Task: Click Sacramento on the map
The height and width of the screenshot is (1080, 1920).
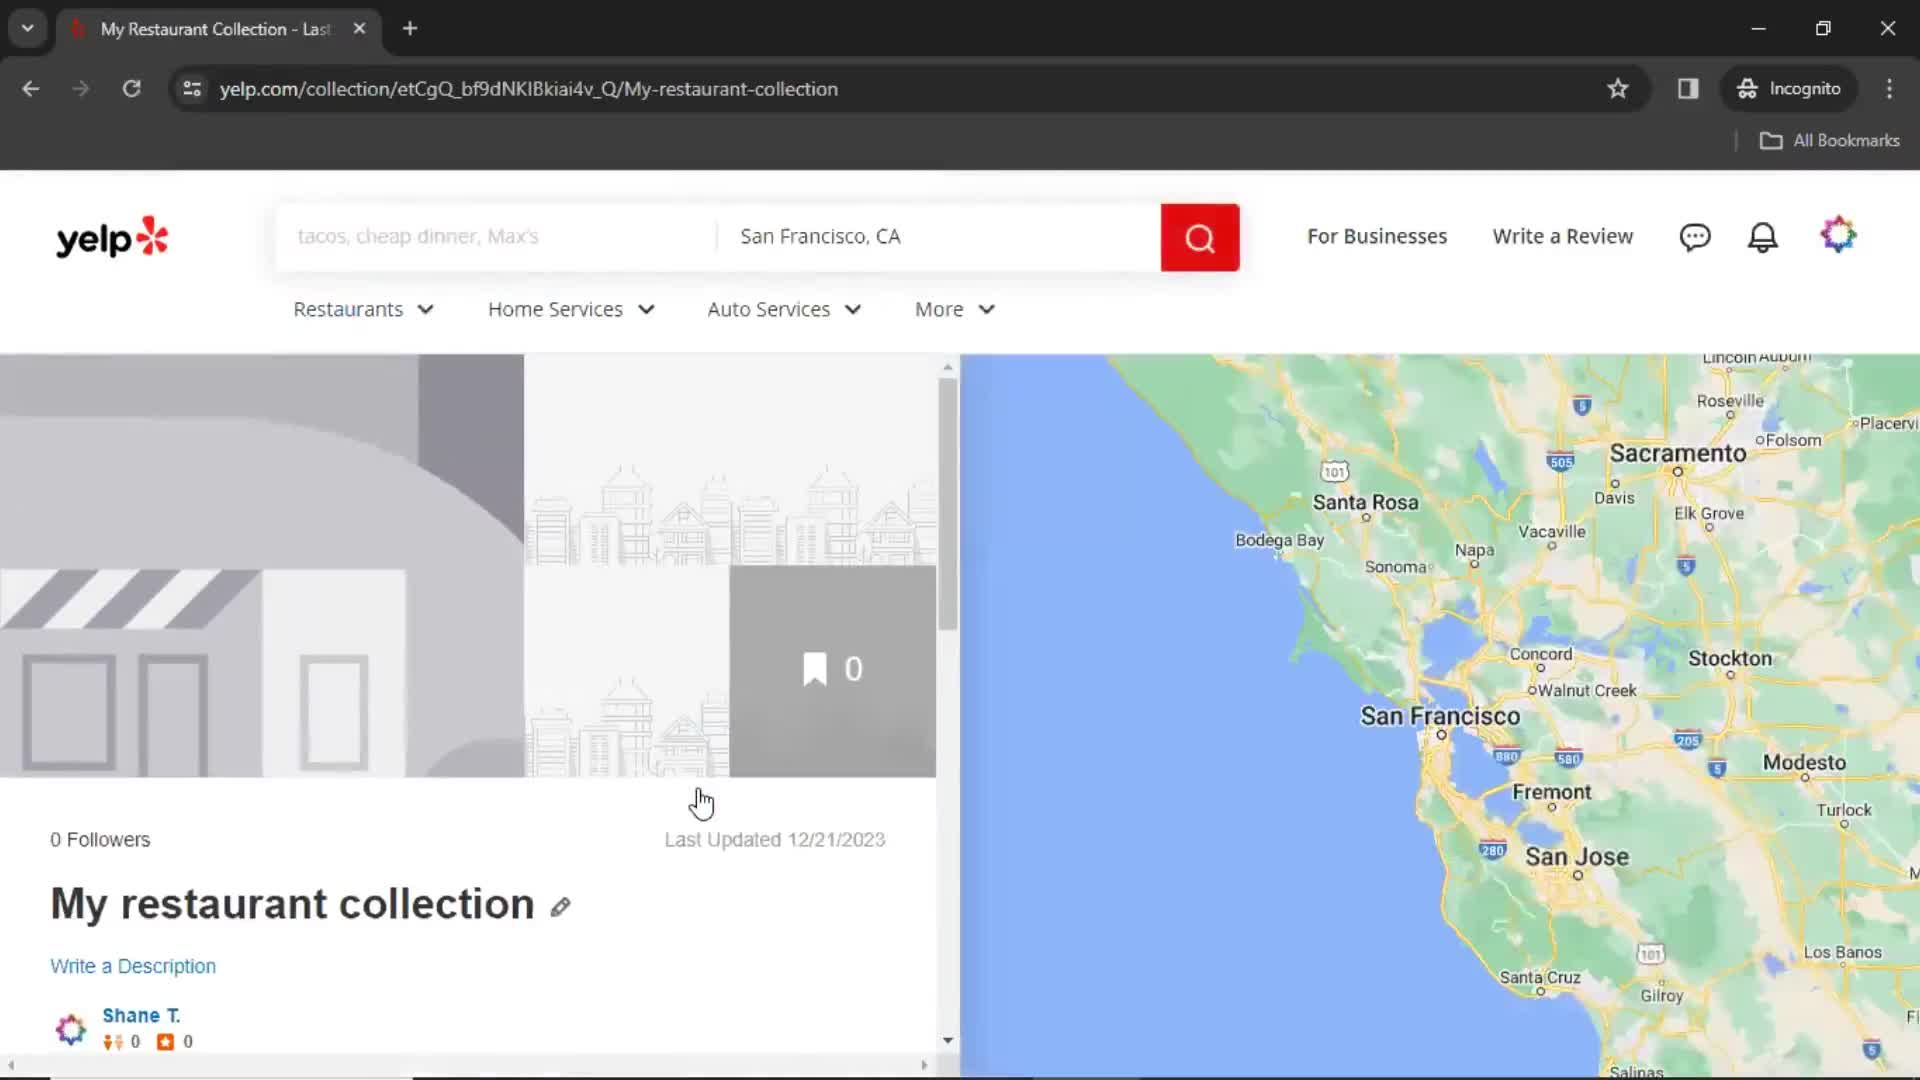Action: (1678, 454)
